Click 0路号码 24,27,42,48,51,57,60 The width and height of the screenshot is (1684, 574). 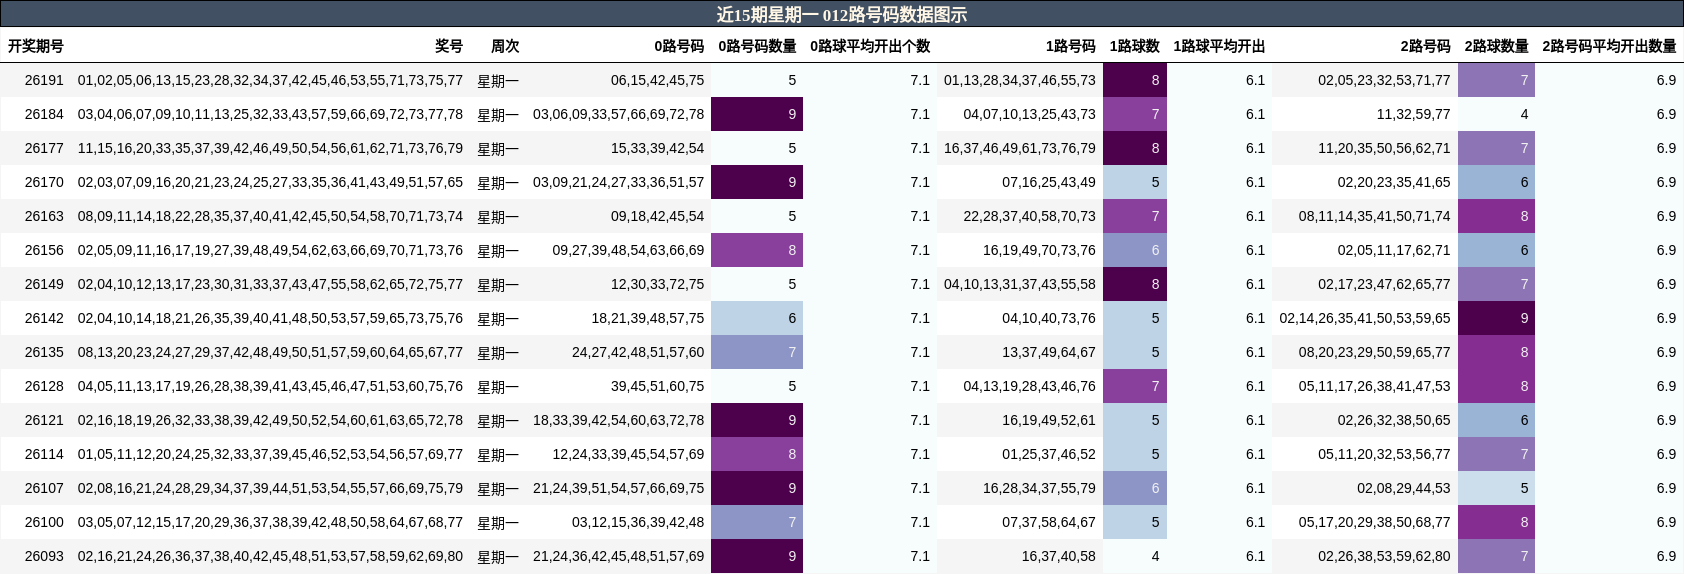pyautogui.click(x=638, y=352)
